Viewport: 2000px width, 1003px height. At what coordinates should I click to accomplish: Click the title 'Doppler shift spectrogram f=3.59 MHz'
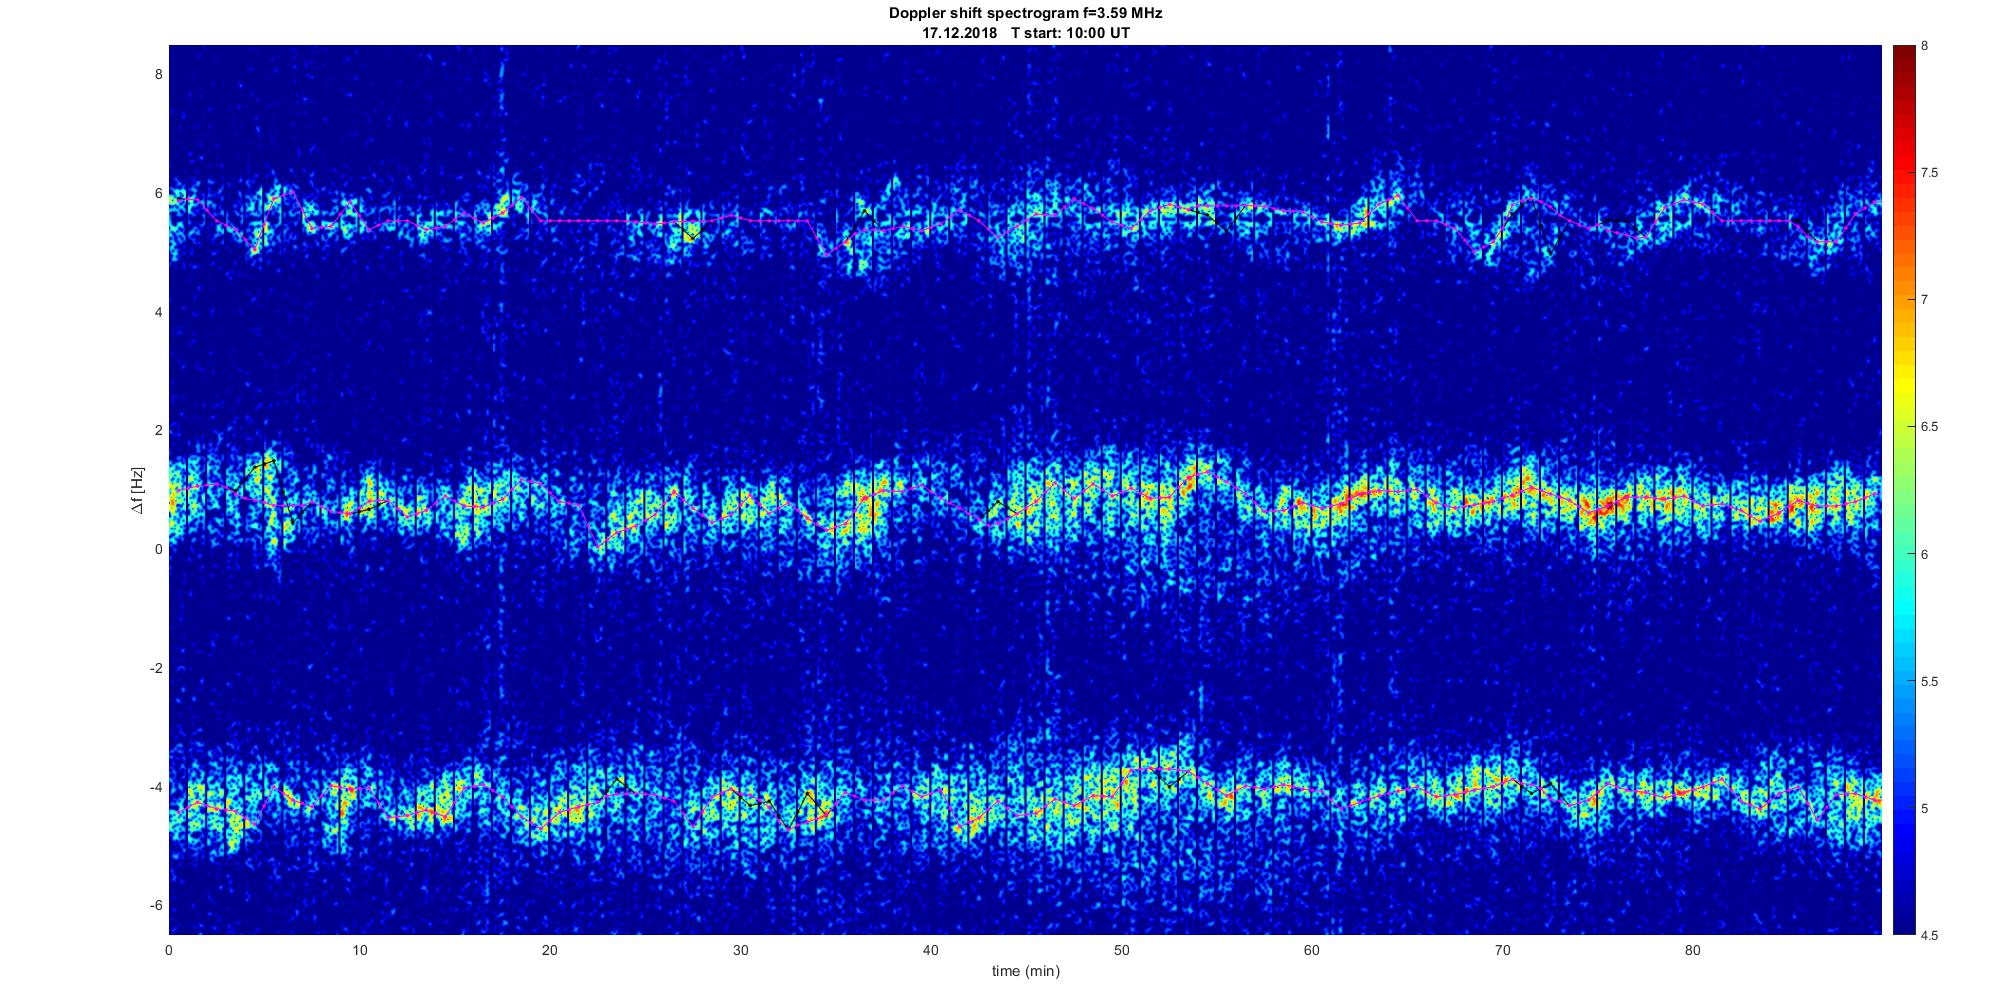click(1026, 13)
